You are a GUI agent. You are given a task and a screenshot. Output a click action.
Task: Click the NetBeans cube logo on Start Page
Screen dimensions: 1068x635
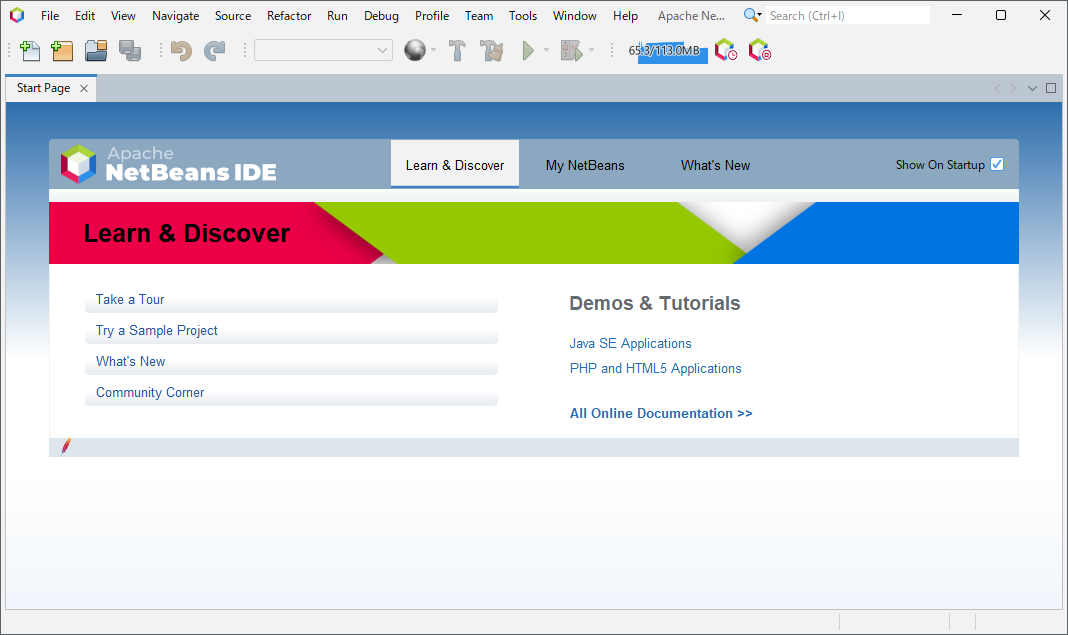[78, 164]
